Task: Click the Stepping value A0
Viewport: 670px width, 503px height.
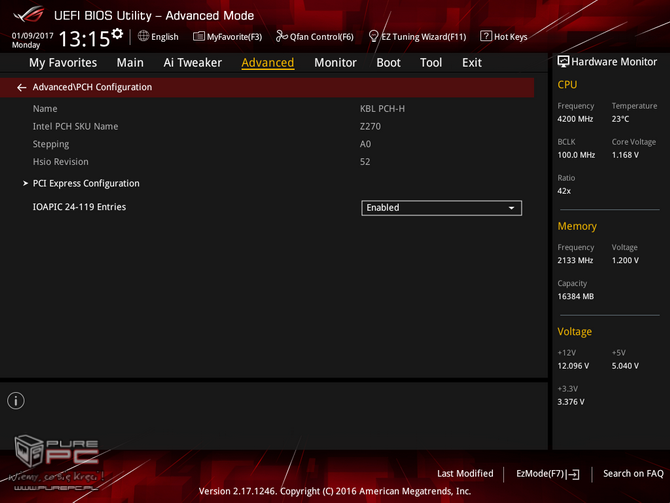Action: pyautogui.click(x=365, y=144)
